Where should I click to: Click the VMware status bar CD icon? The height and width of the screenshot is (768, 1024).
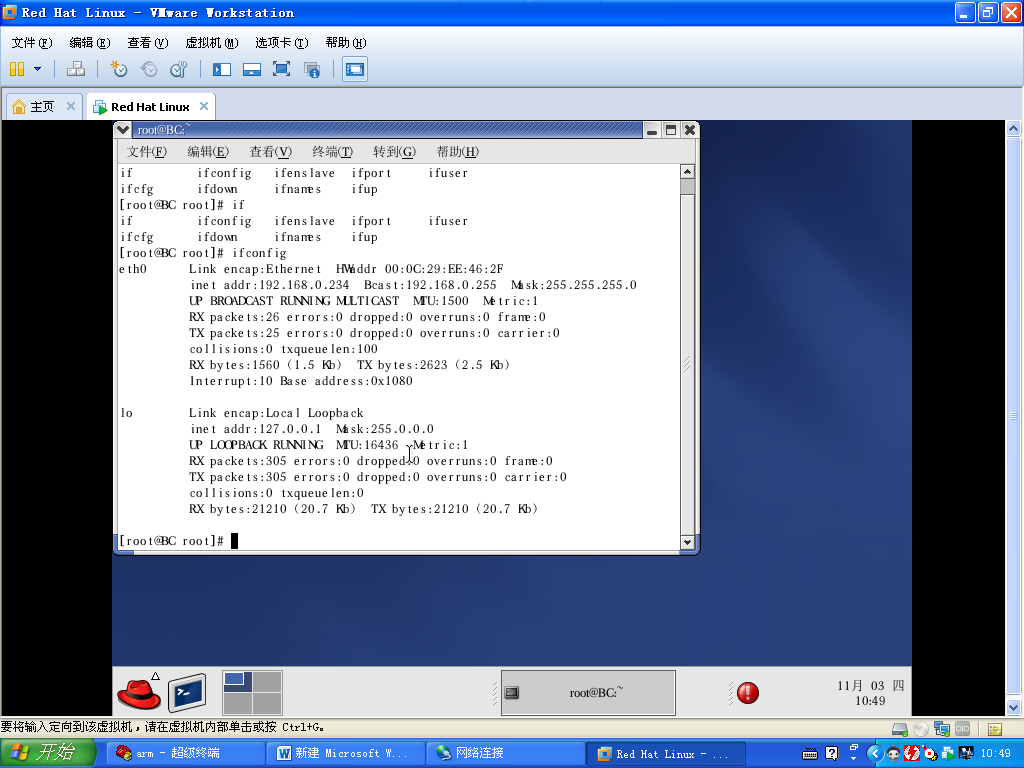pyautogui.click(x=921, y=729)
